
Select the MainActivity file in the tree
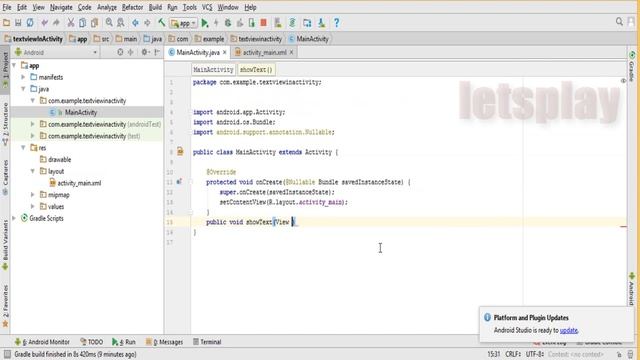tap(80, 112)
